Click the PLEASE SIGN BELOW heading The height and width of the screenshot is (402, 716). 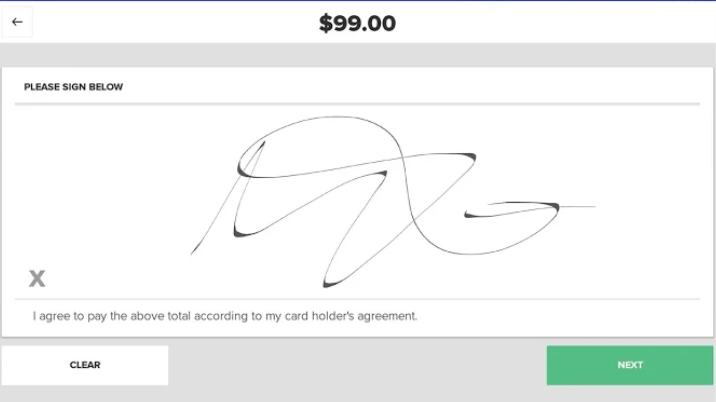click(x=73, y=87)
